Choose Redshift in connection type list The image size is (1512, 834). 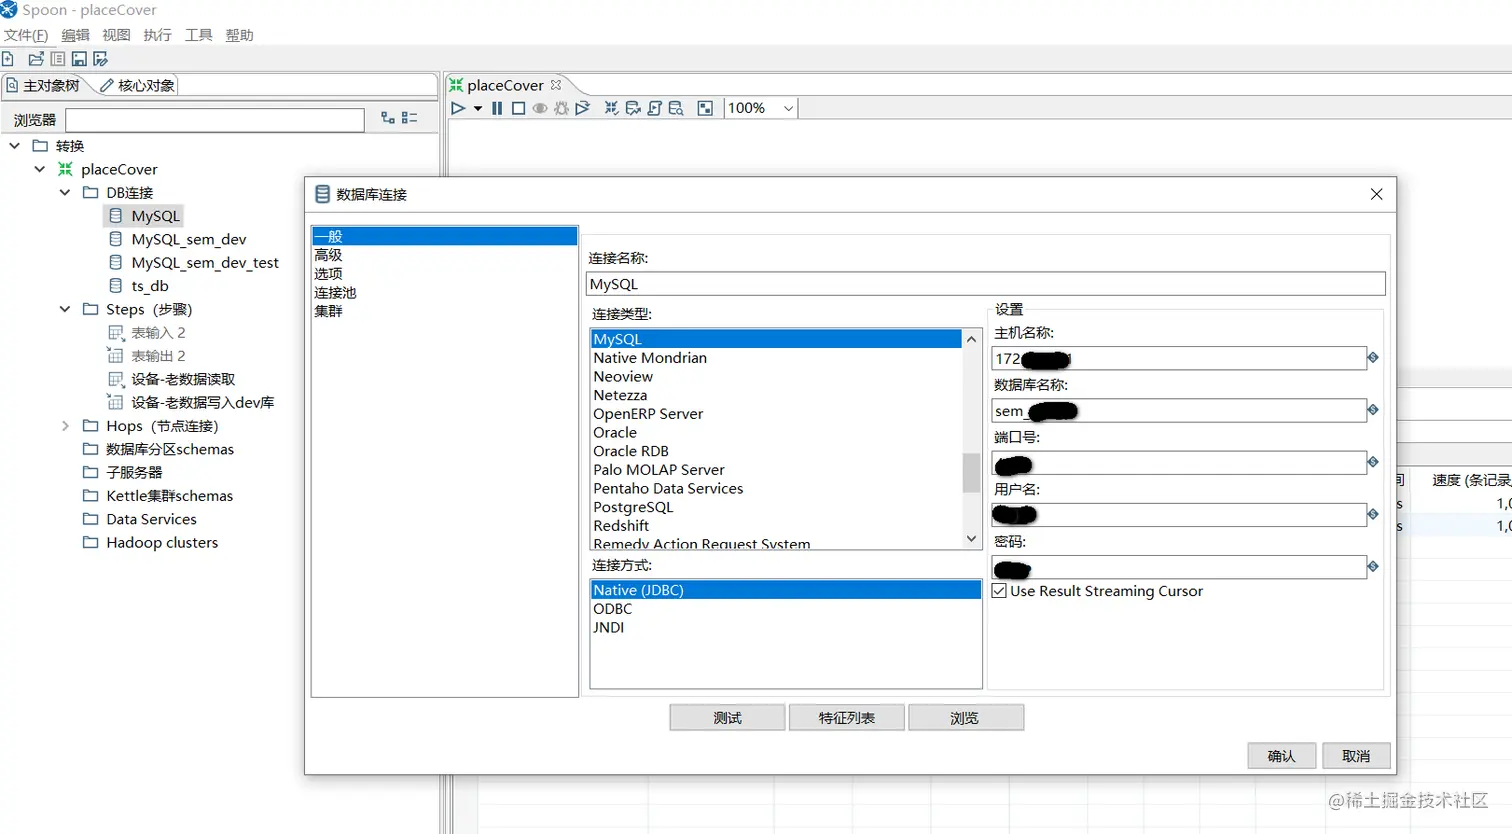[x=621, y=526]
